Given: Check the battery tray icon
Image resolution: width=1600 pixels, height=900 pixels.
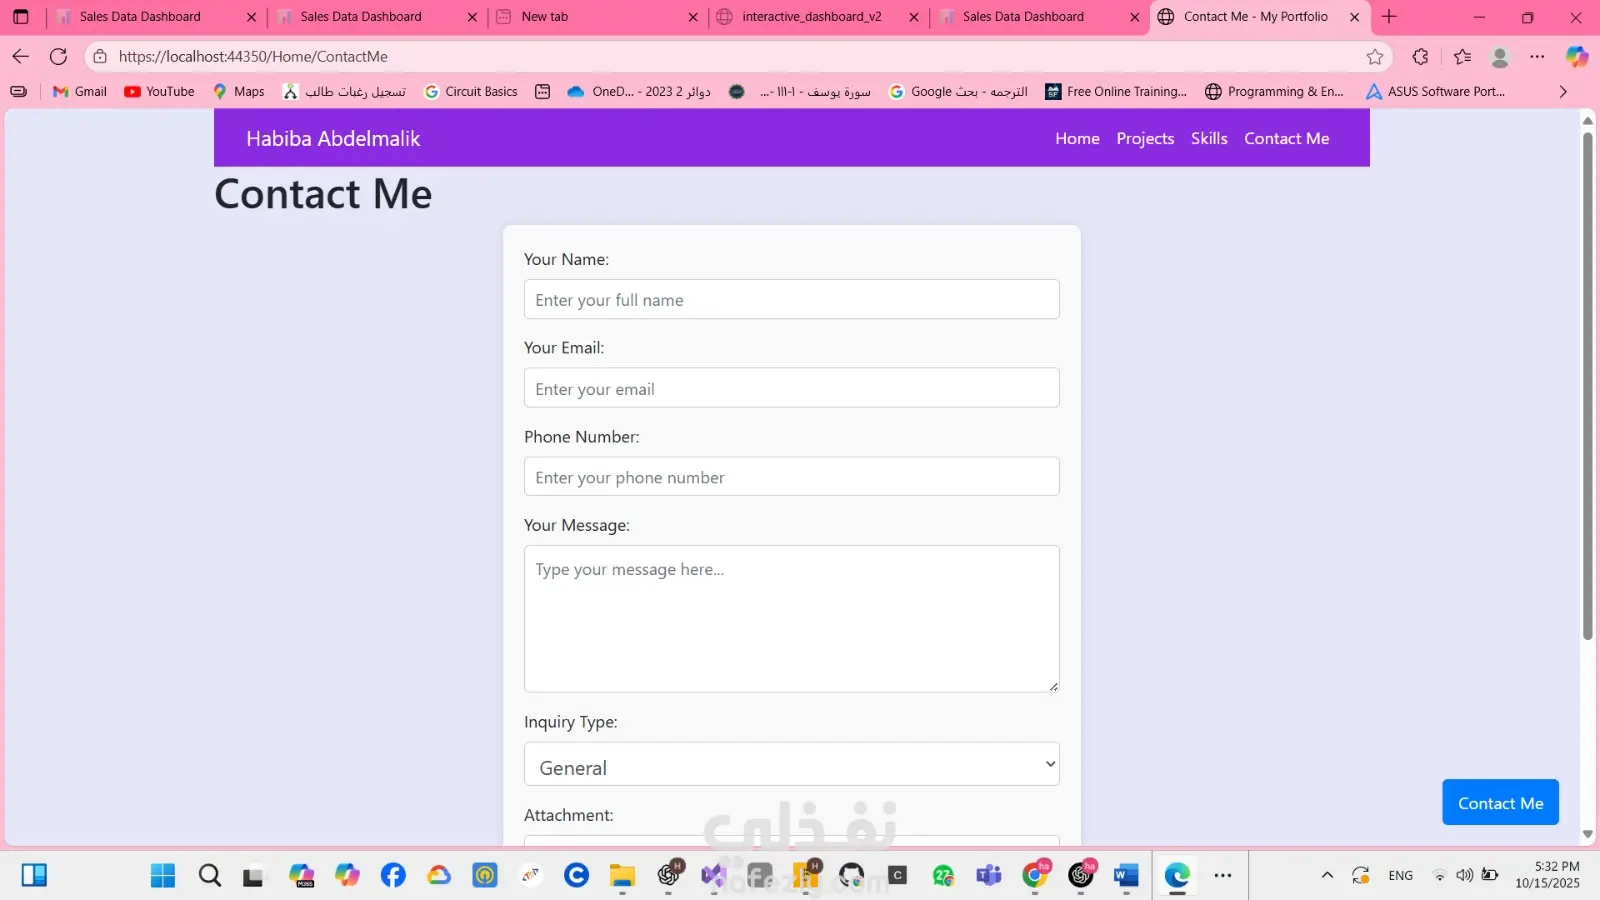Looking at the screenshot, I should [x=1490, y=876].
